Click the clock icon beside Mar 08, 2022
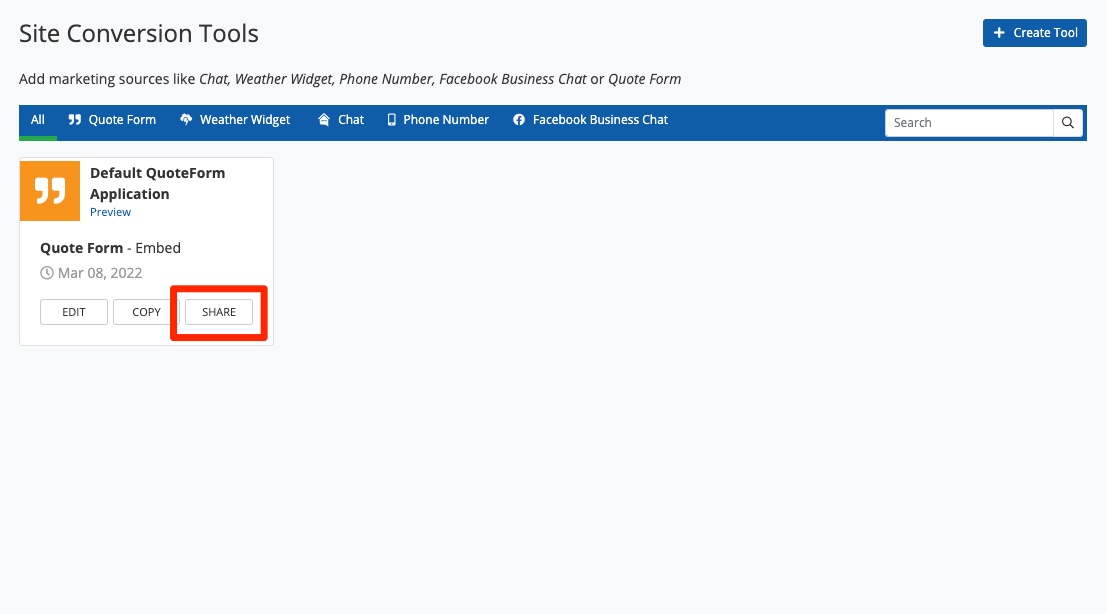 [x=47, y=273]
